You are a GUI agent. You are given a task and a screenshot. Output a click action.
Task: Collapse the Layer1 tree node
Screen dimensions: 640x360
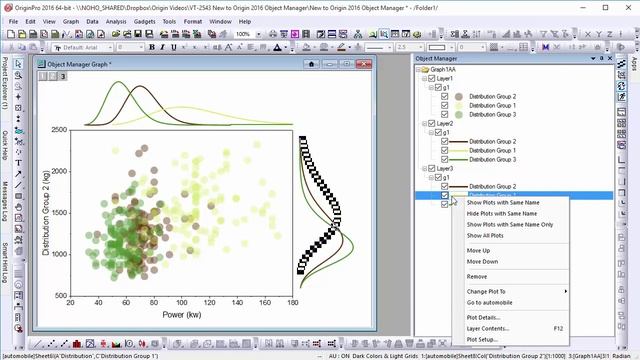(424, 78)
